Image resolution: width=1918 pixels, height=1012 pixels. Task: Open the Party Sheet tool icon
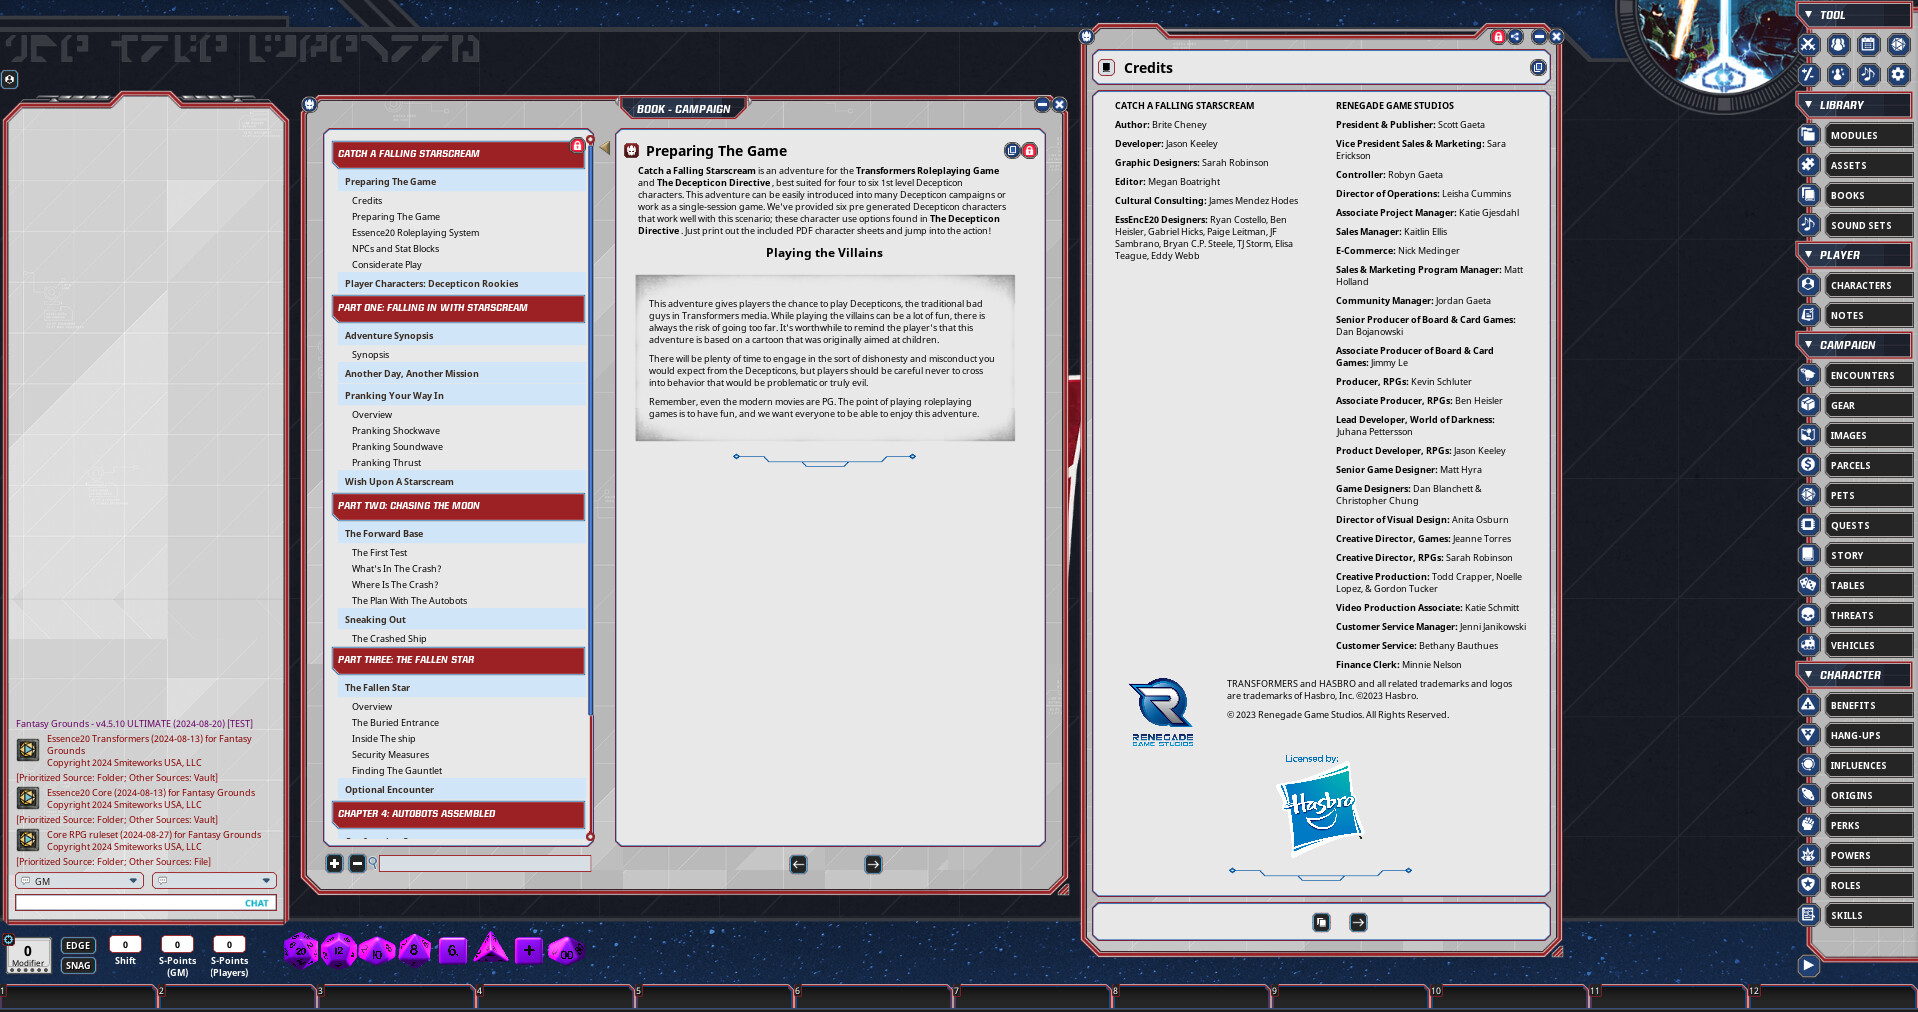click(1838, 44)
